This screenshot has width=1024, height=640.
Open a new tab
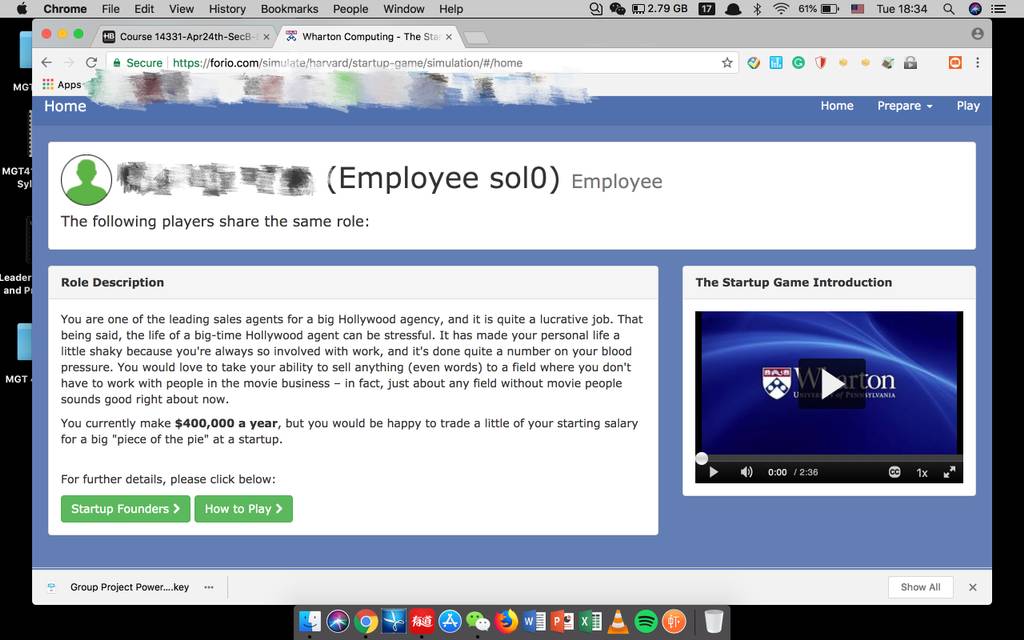click(x=476, y=37)
